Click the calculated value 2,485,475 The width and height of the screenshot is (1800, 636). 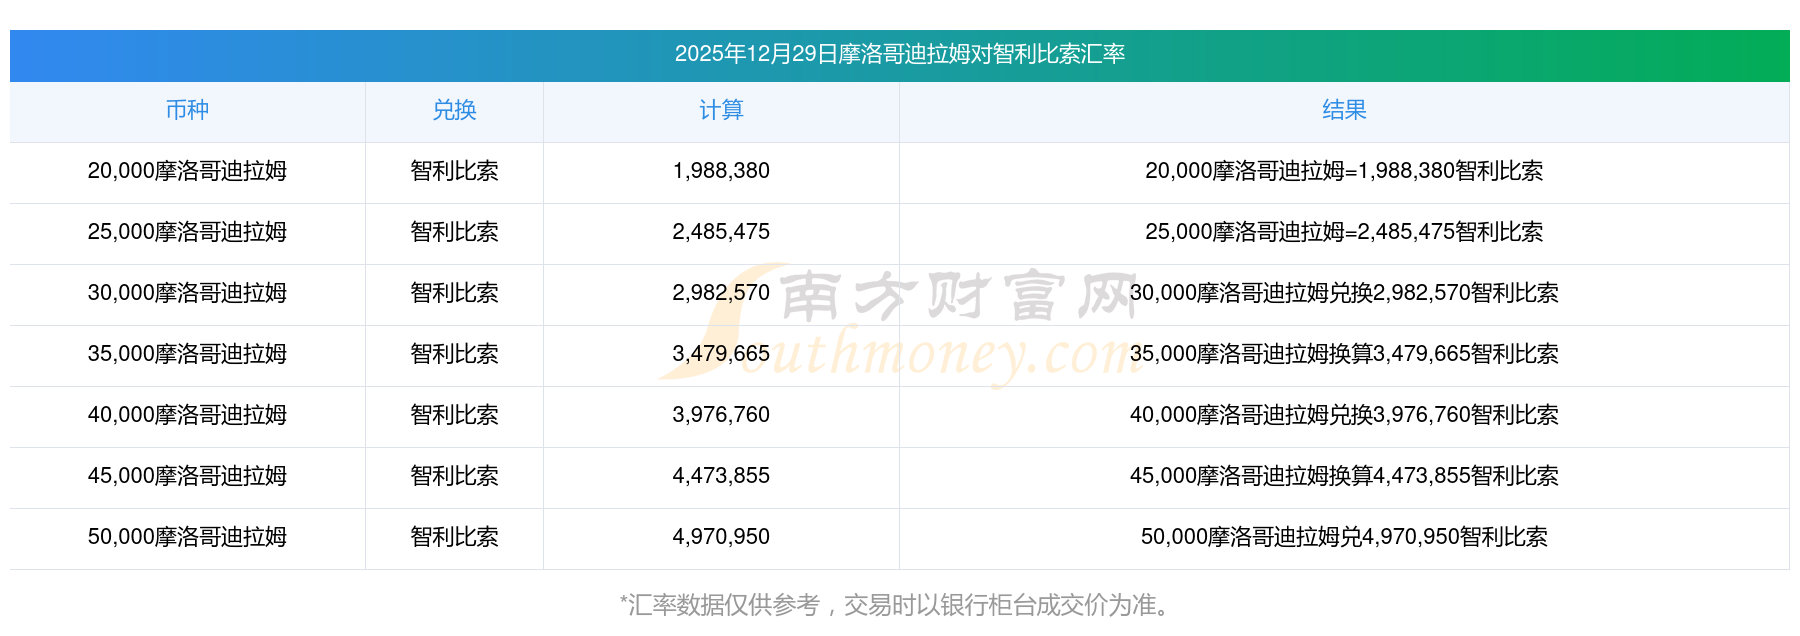pyautogui.click(x=721, y=232)
